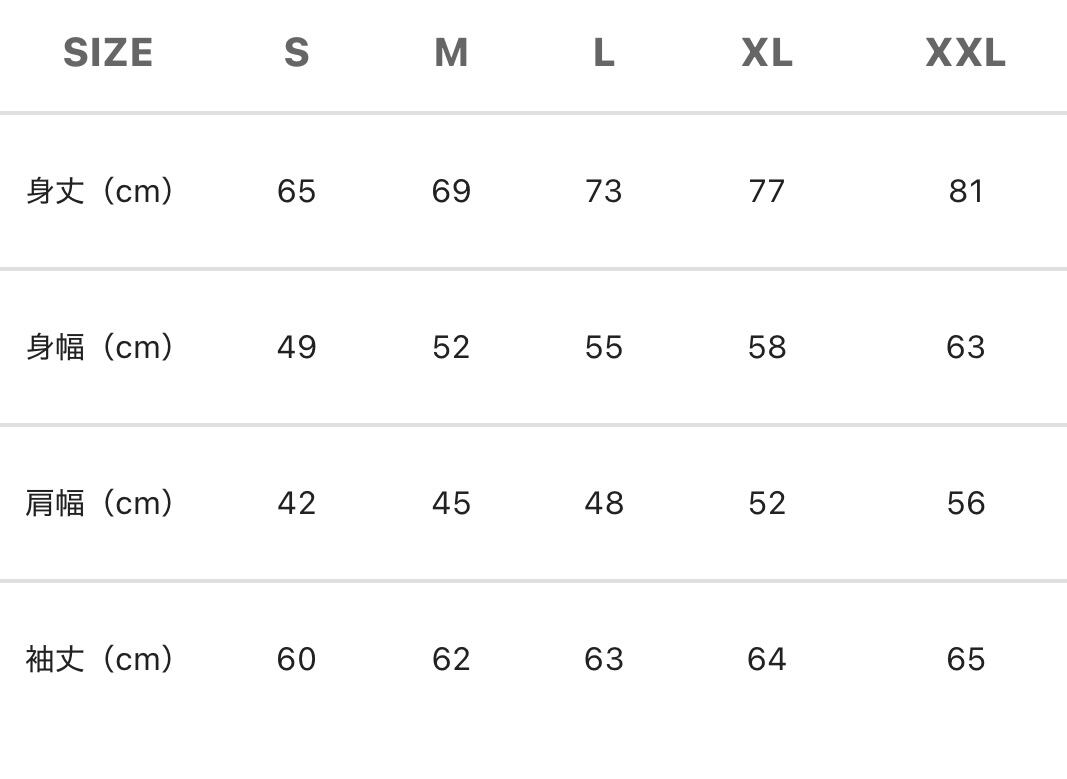Click the 身丈 value 69 for size M
The width and height of the screenshot is (1067, 779).
point(451,191)
